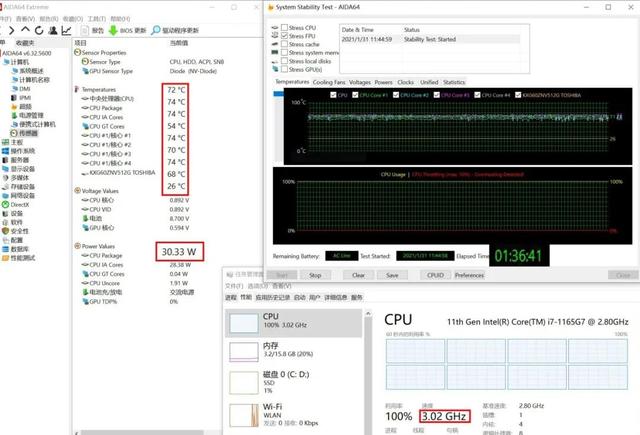Screen dimensions: 640x435
Task: Switch to the Cooling Fans tab
Action: point(329,82)
